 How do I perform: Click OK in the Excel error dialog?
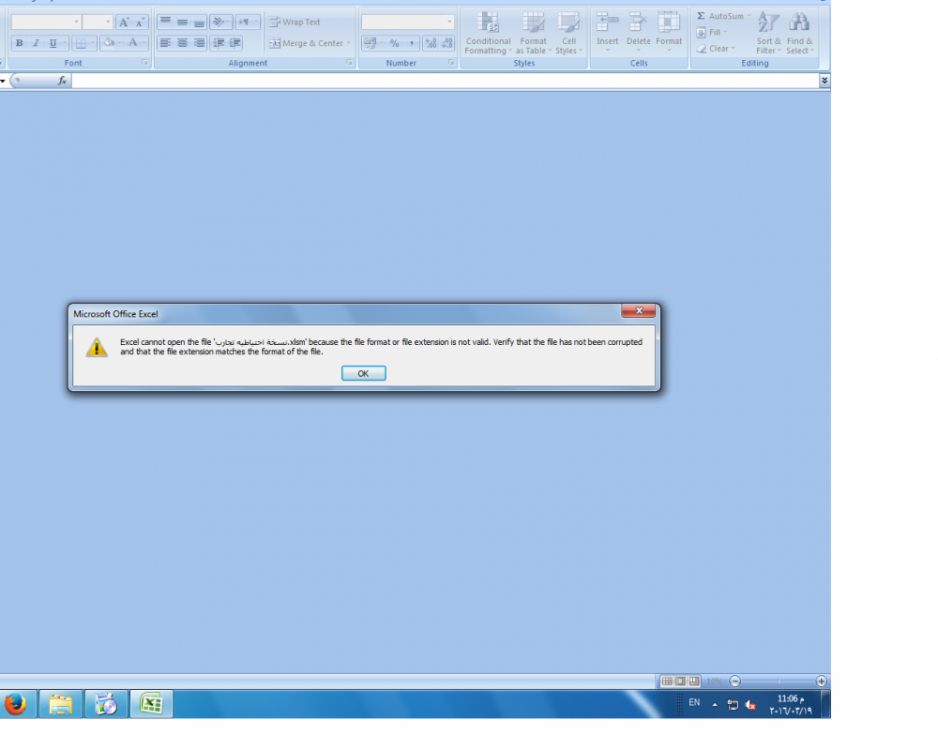pyautogui.click(x=363, y=373)
